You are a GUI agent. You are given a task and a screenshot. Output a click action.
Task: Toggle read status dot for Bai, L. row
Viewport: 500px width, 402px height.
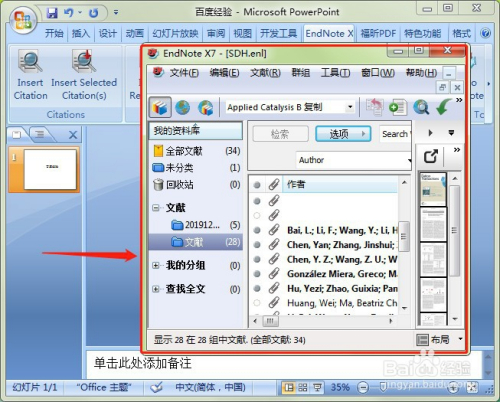point(257,230)
